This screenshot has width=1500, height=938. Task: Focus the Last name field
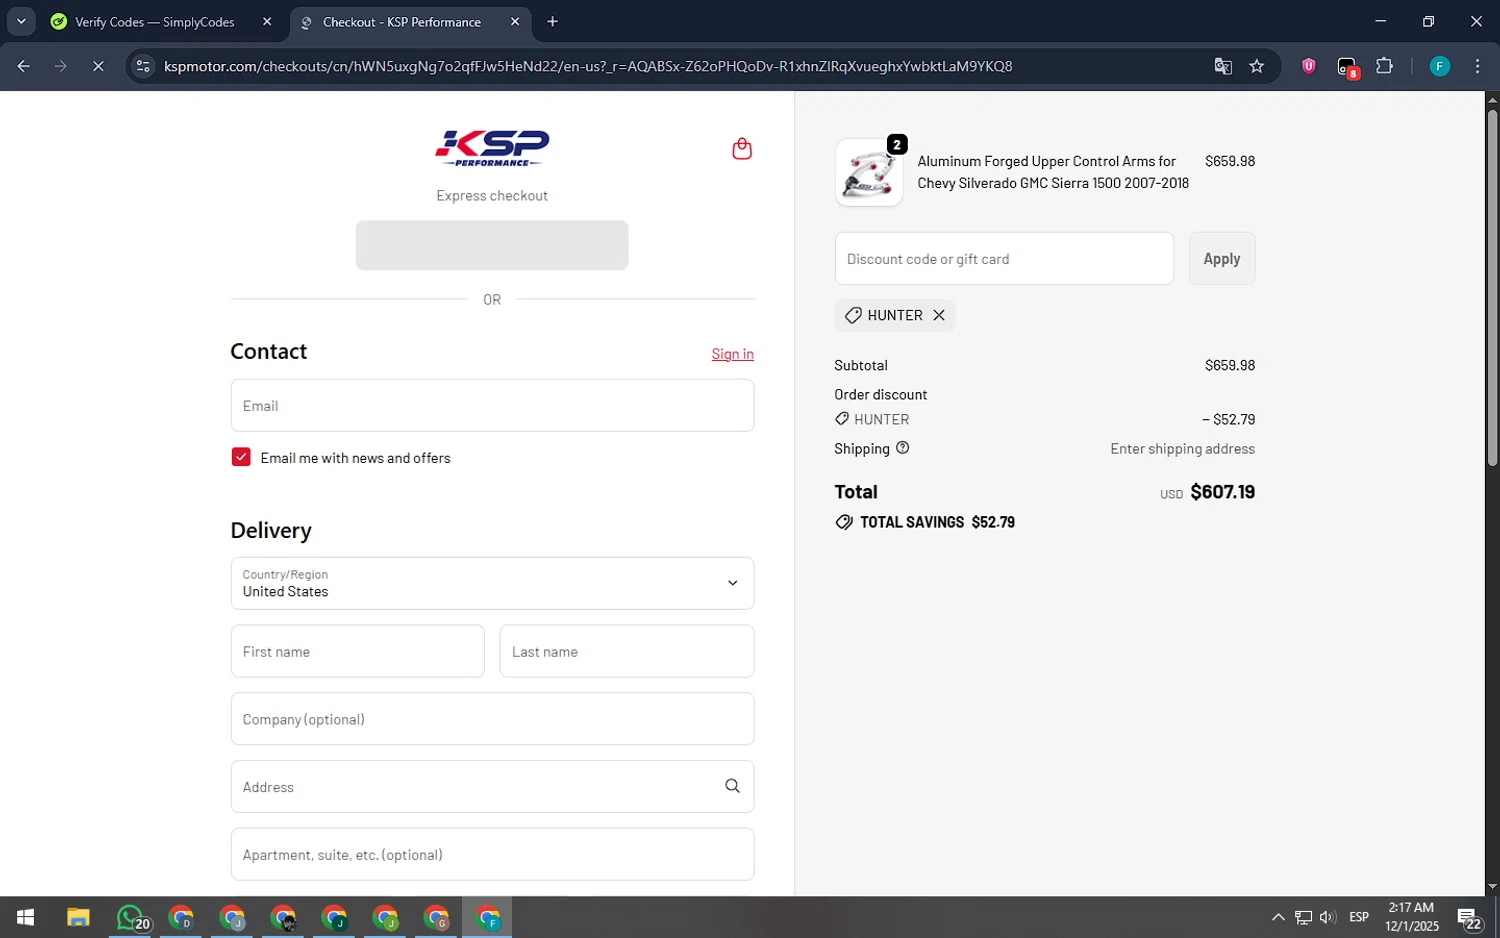pyautogui.click(x=626, y=651)
